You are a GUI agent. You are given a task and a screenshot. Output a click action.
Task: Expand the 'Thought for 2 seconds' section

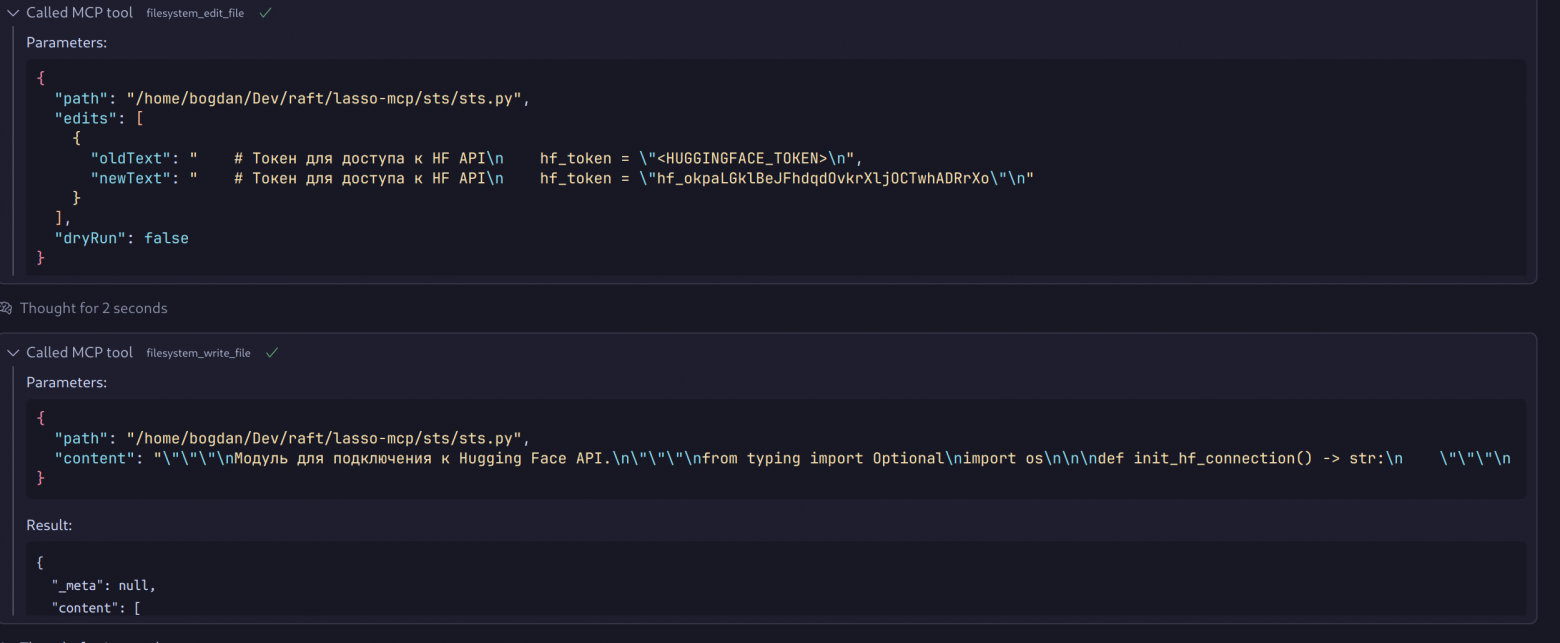93,308
